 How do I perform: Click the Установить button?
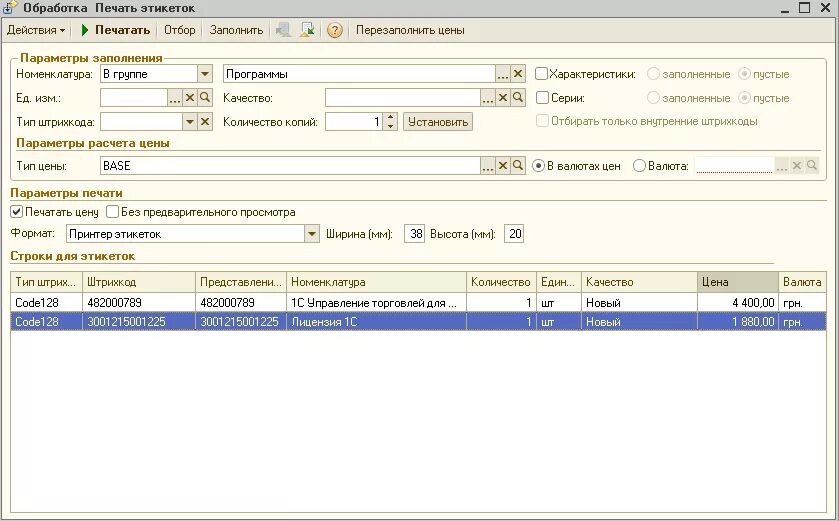pos(438,122)
